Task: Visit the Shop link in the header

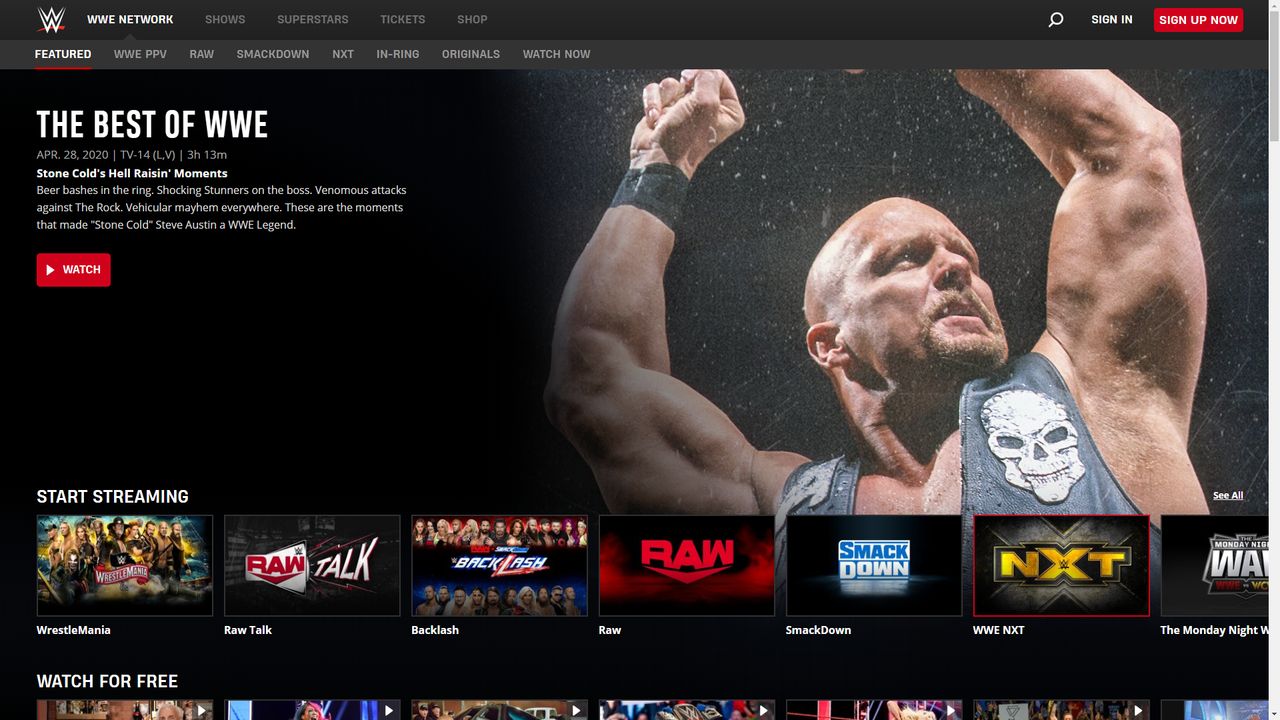Action: 472,19
